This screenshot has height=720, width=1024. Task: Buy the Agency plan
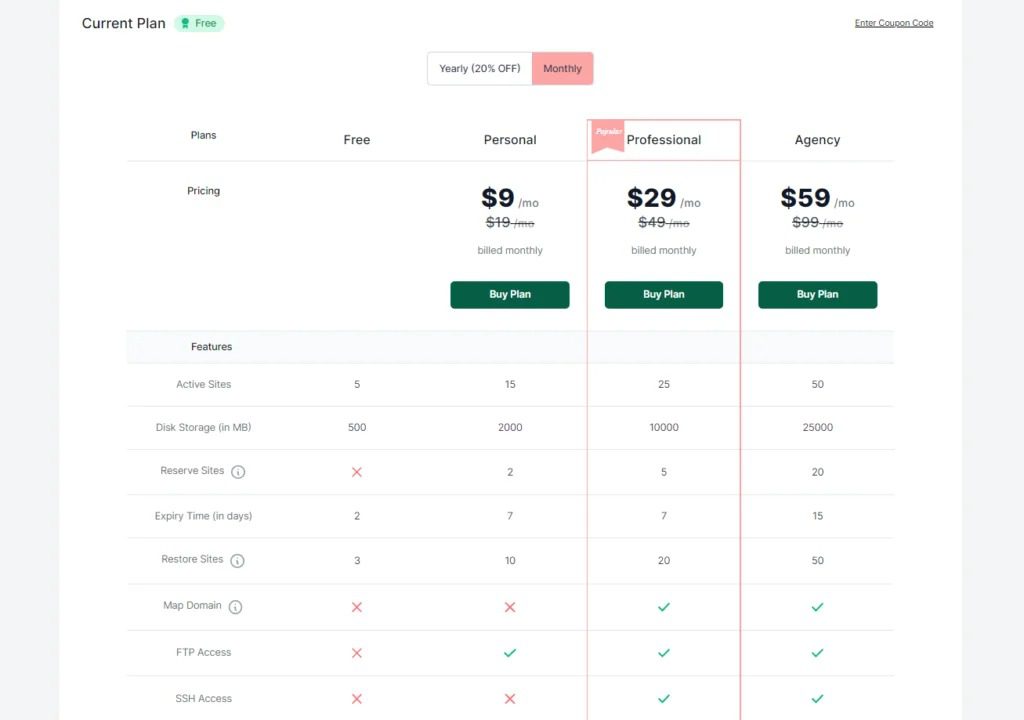818,295
